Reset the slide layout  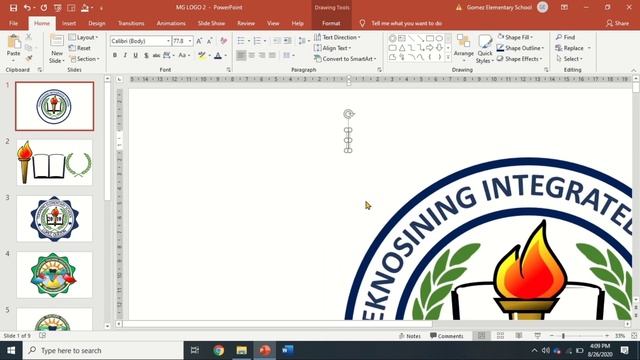(80, 48)
